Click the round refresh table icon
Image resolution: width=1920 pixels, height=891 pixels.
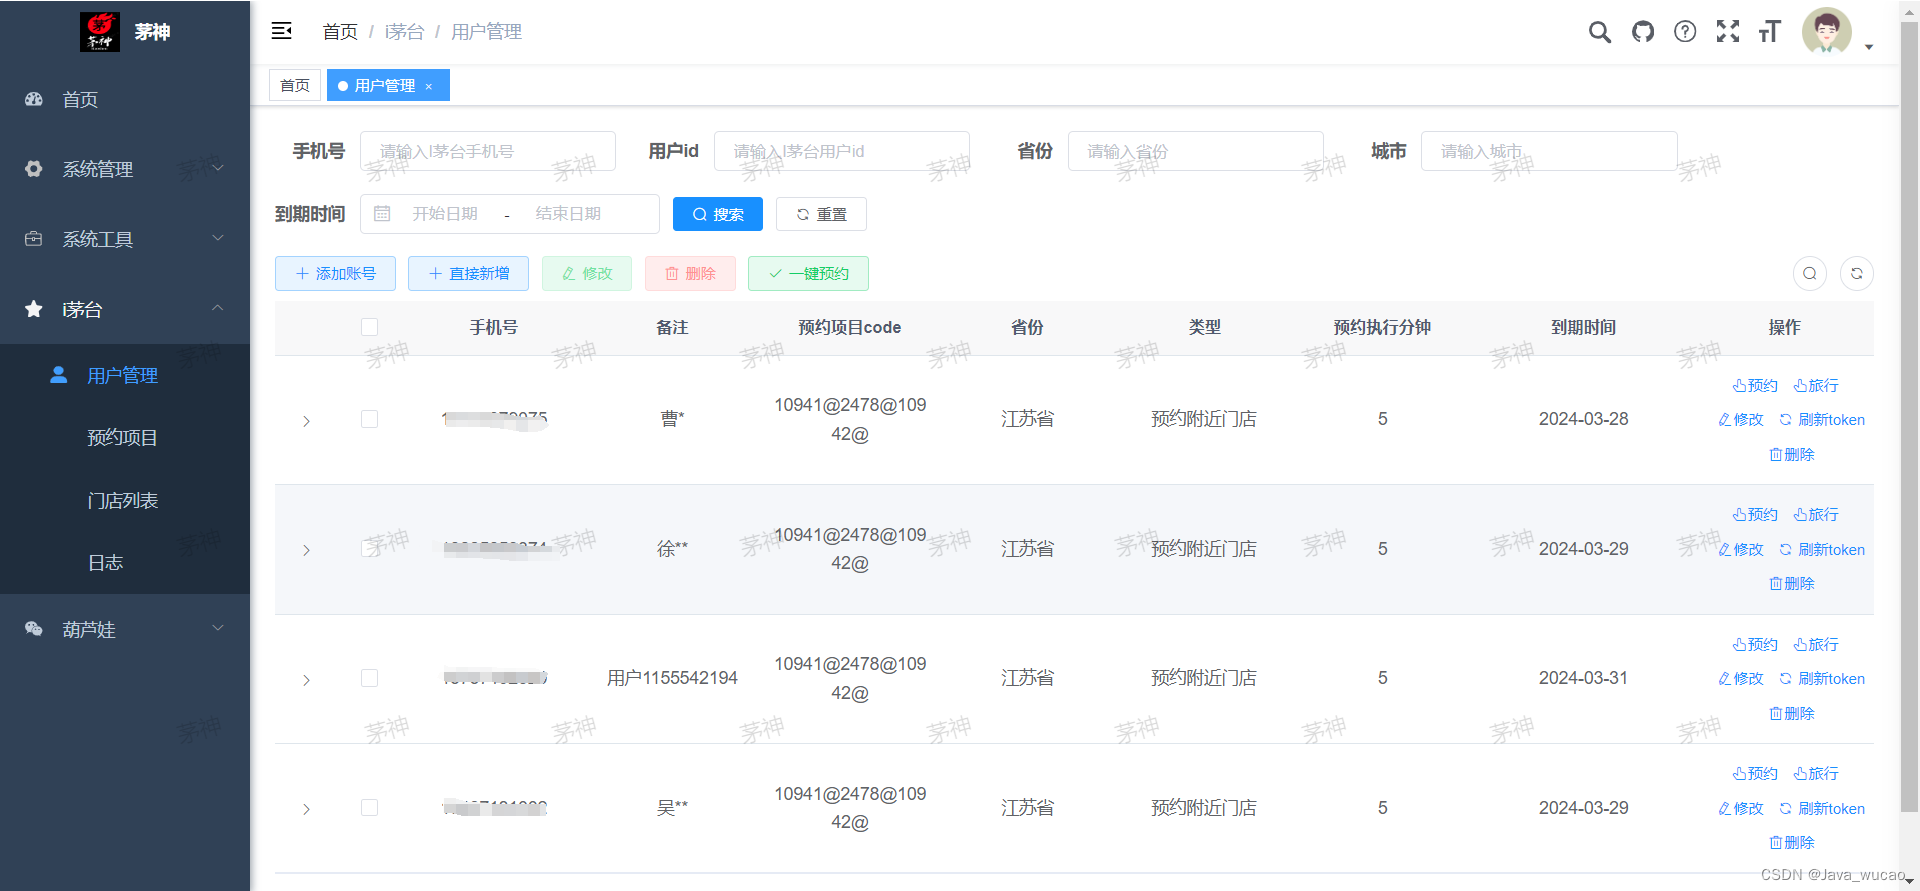pyautogui.click(x=1857, y=273)
